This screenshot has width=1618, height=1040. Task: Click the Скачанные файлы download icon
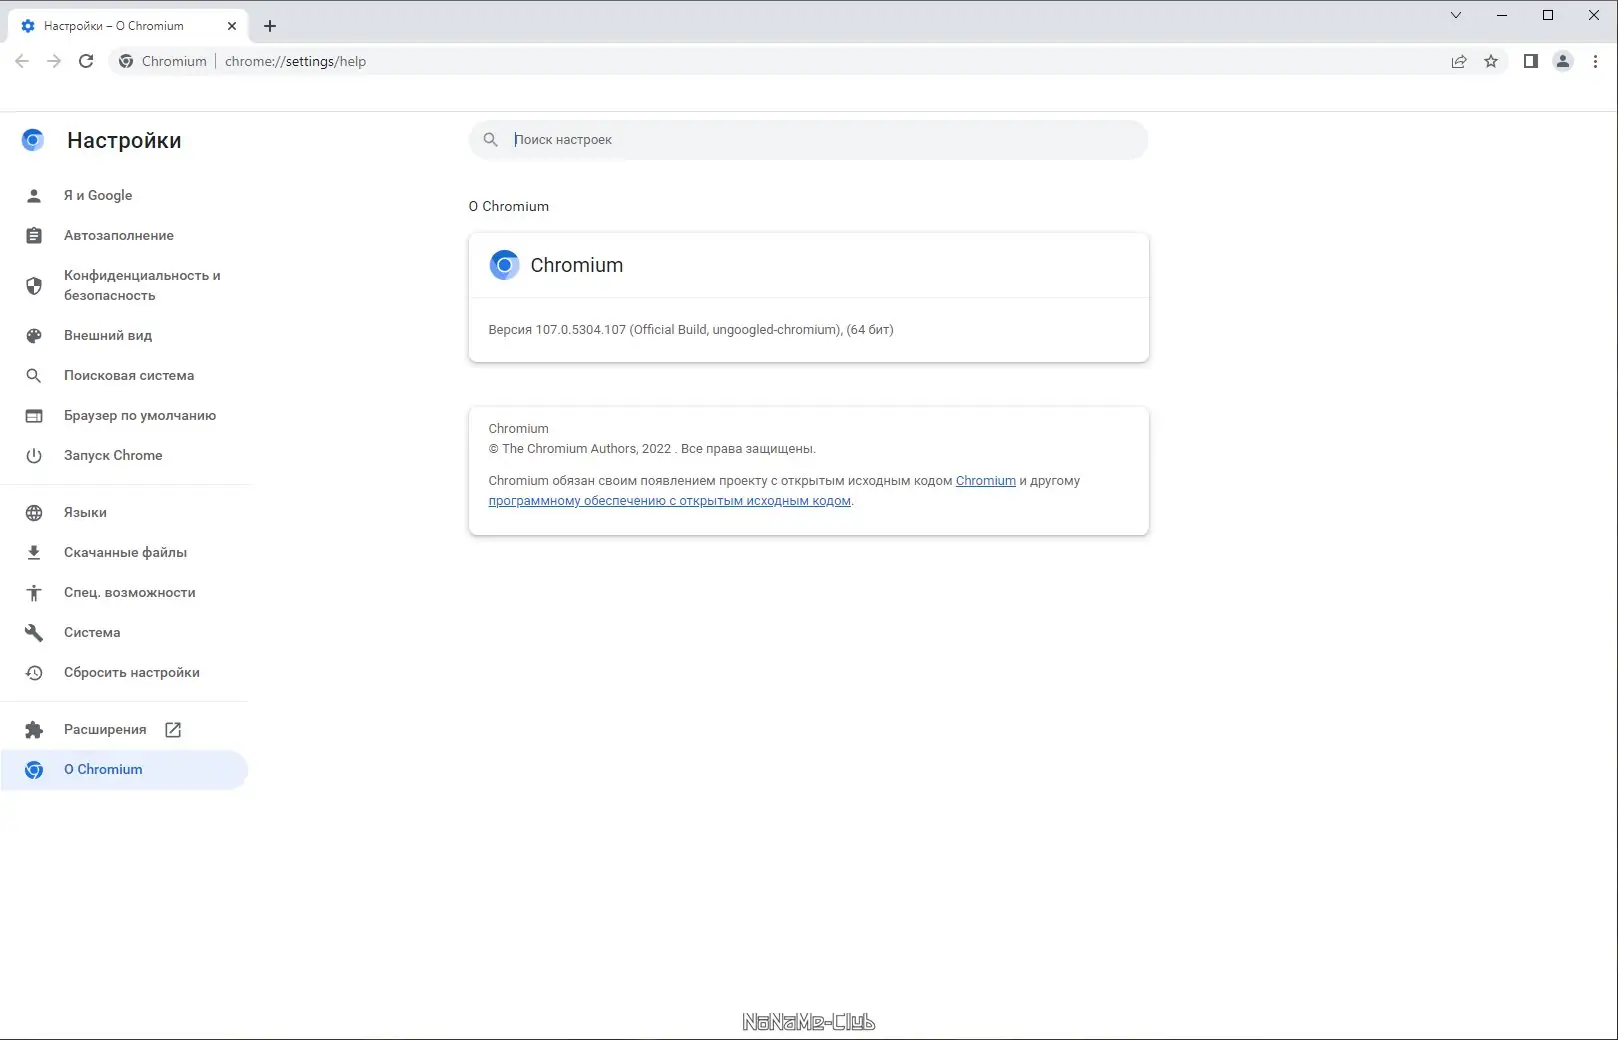pos(33,552)
